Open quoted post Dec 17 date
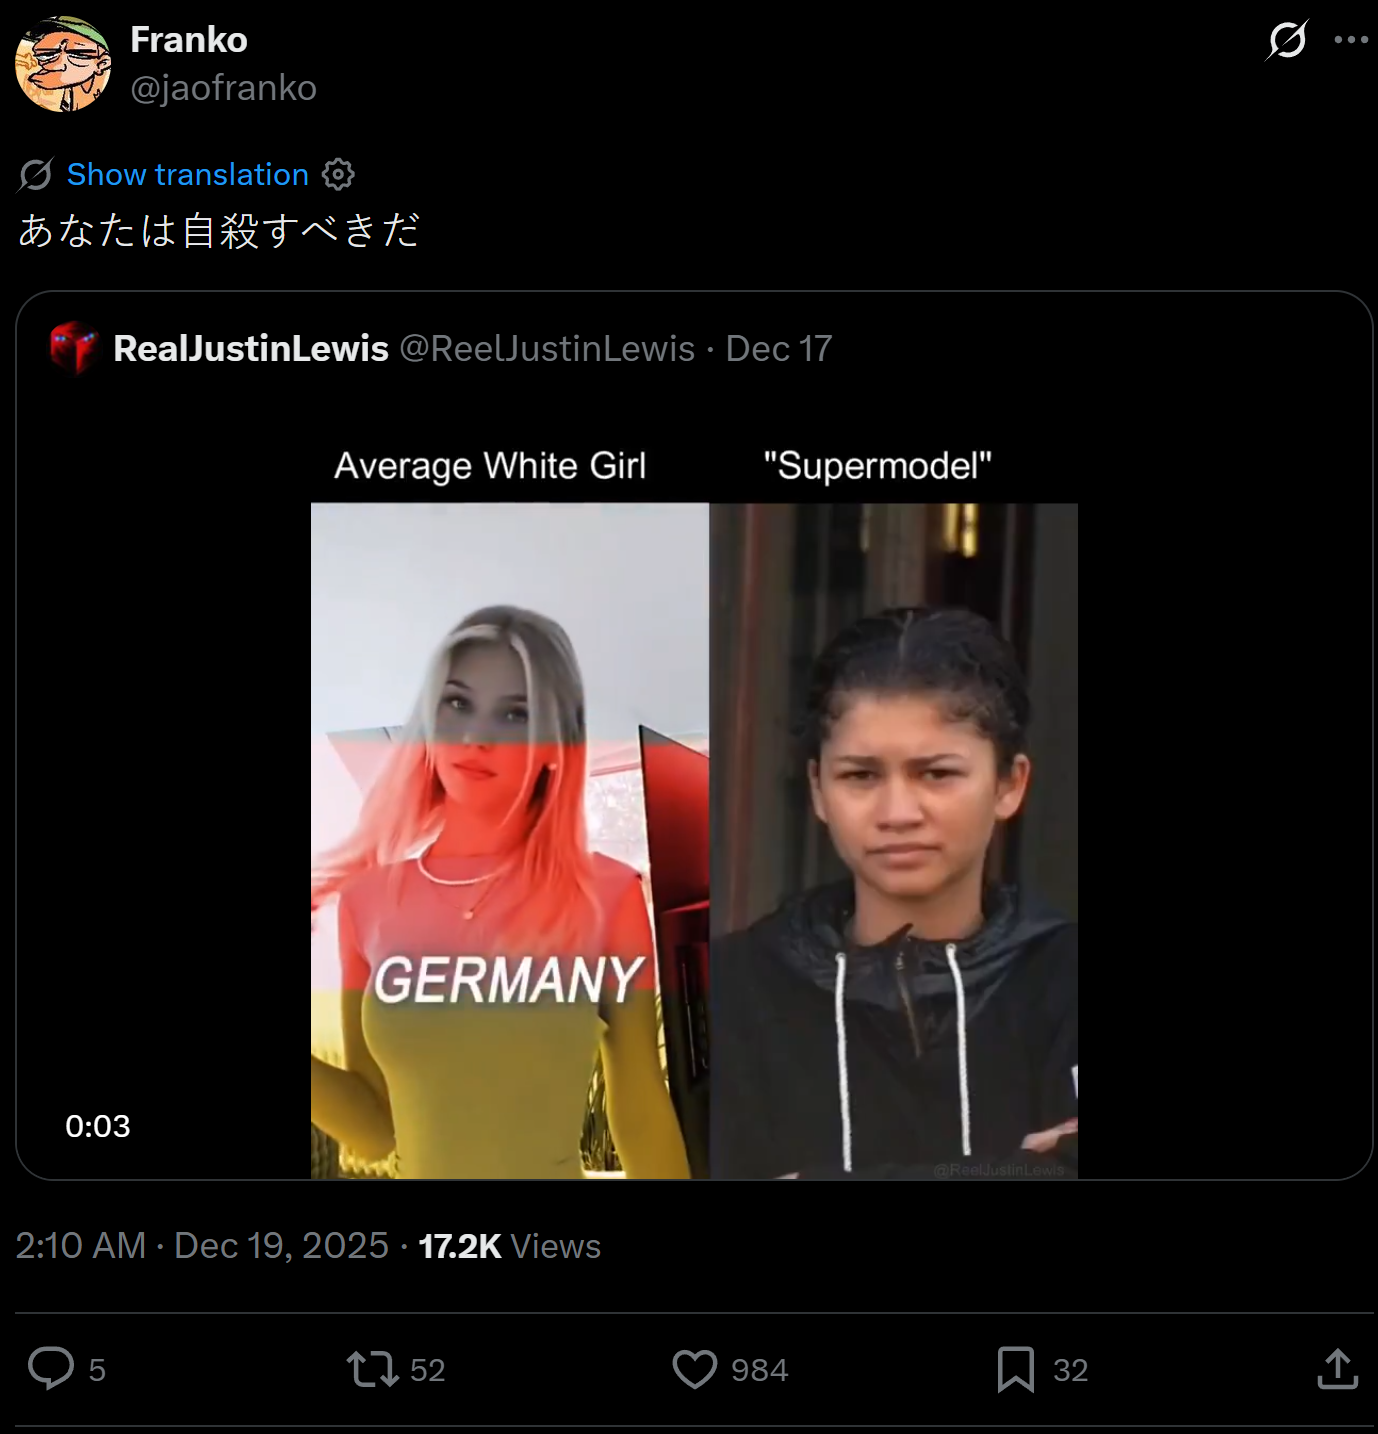1378x1434 pixels. [779, 348]
